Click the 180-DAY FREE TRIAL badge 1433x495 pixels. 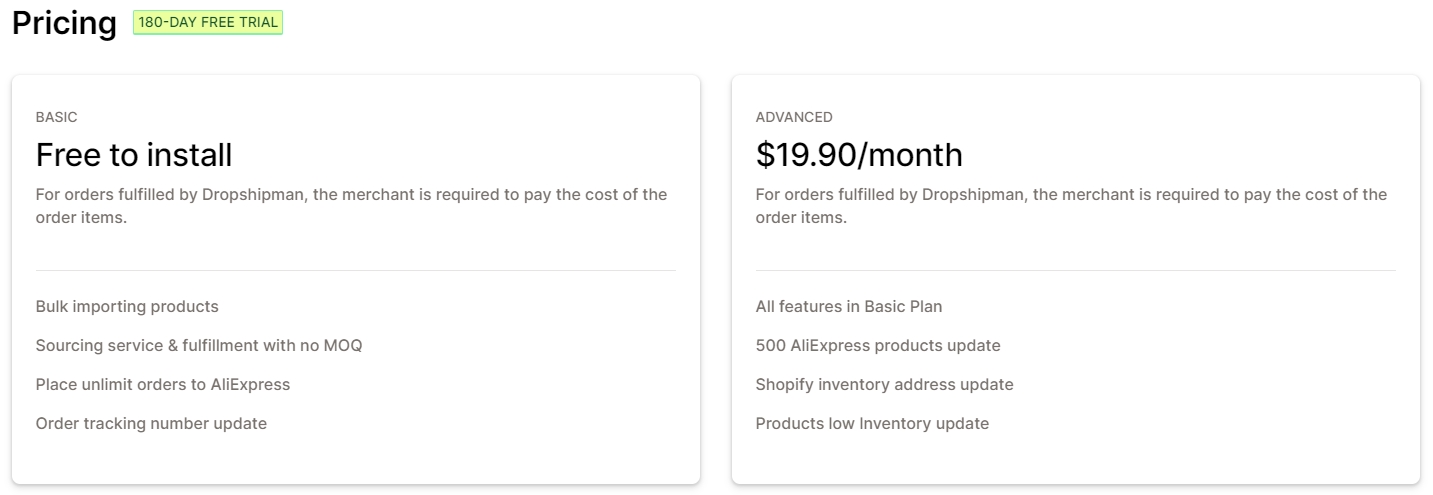(x=208, y=22)
